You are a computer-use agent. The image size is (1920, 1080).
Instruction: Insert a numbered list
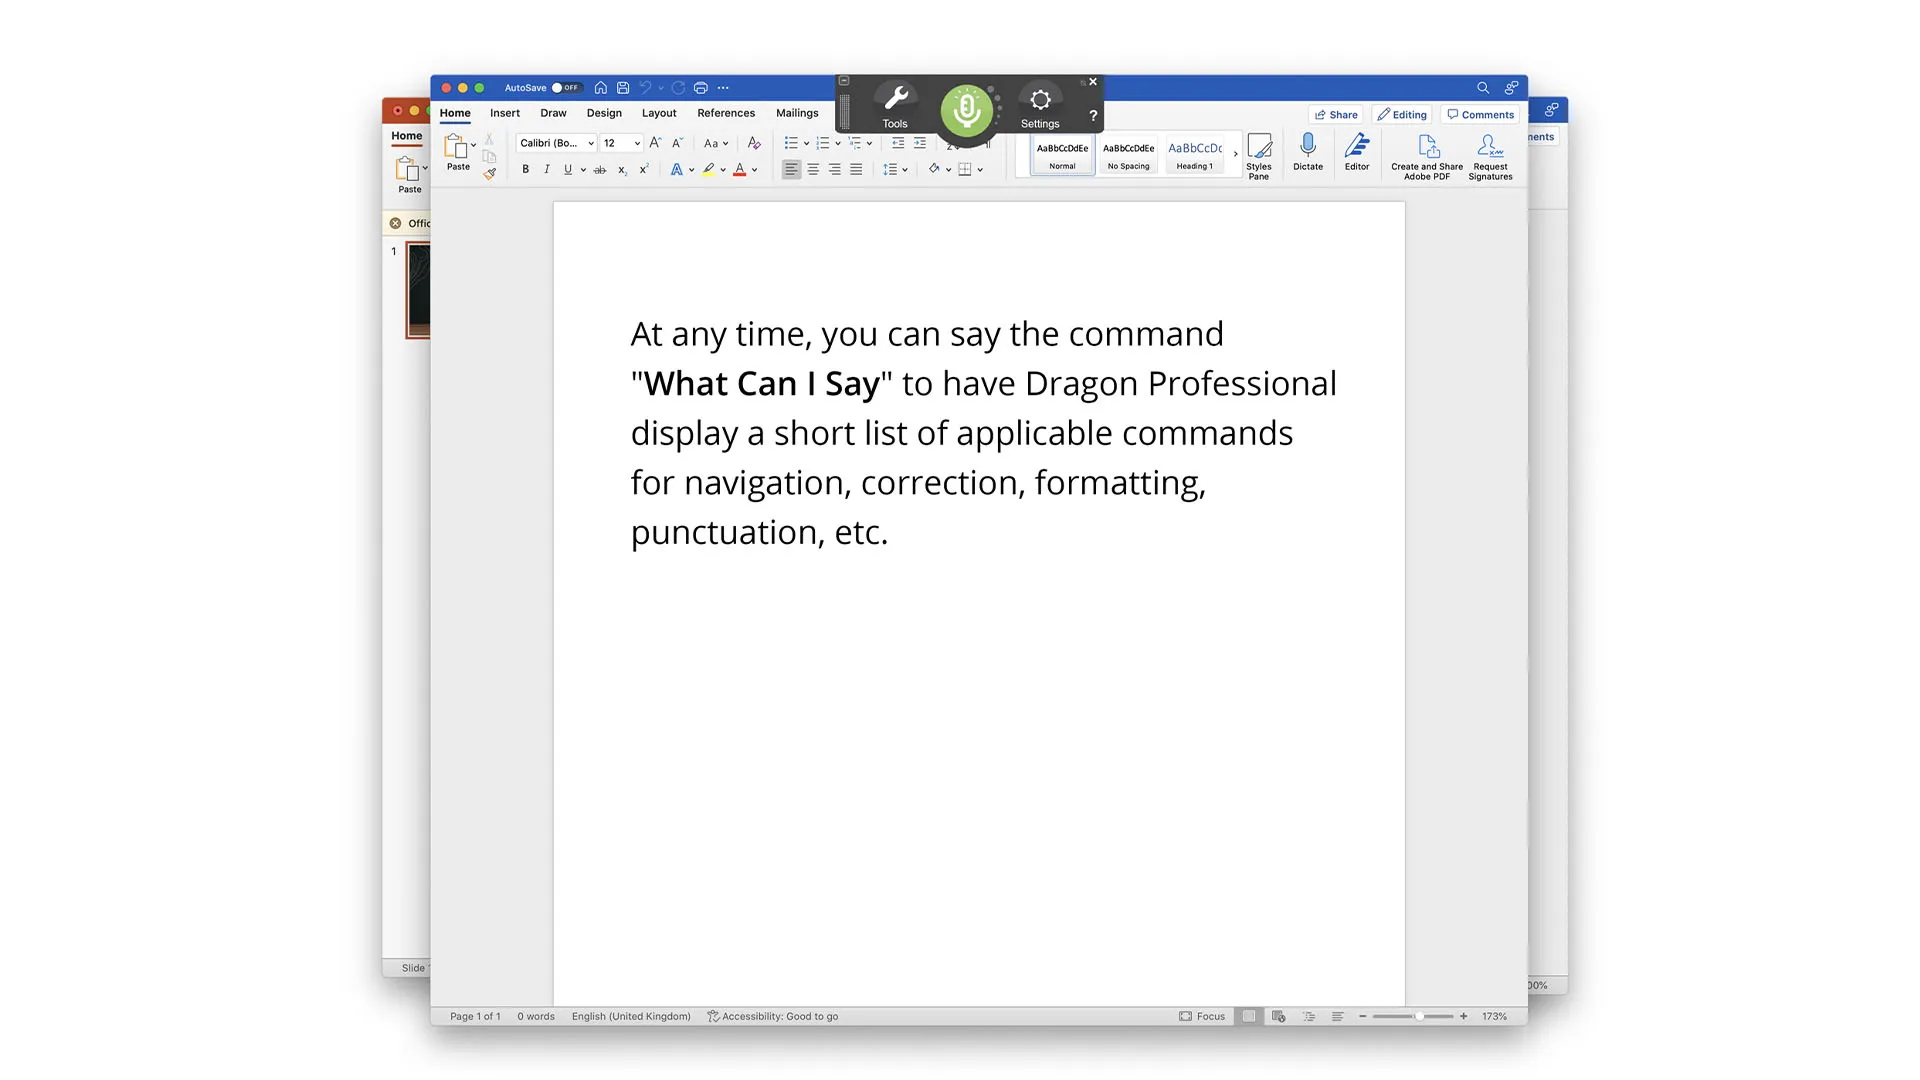click(822, 144)
